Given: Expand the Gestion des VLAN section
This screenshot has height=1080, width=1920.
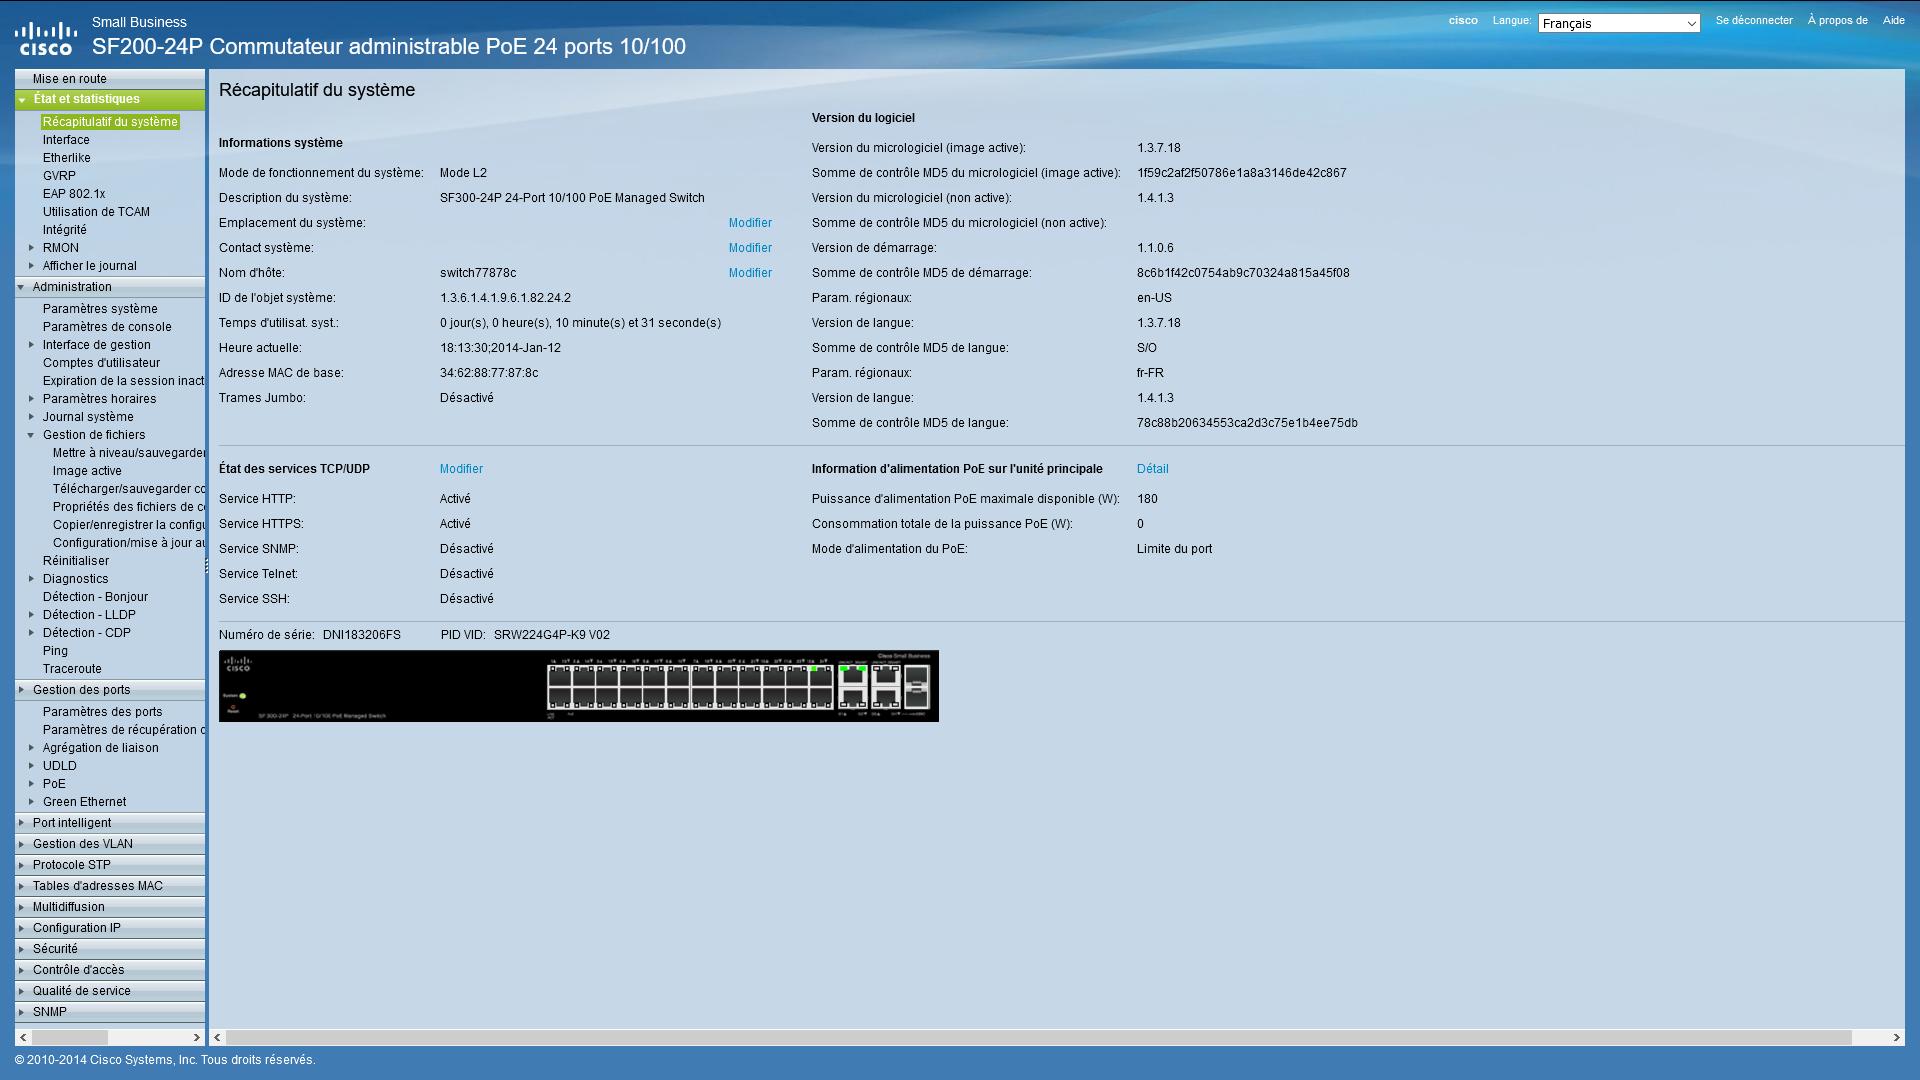Looking at the screenshot, I should pos(21,844).
